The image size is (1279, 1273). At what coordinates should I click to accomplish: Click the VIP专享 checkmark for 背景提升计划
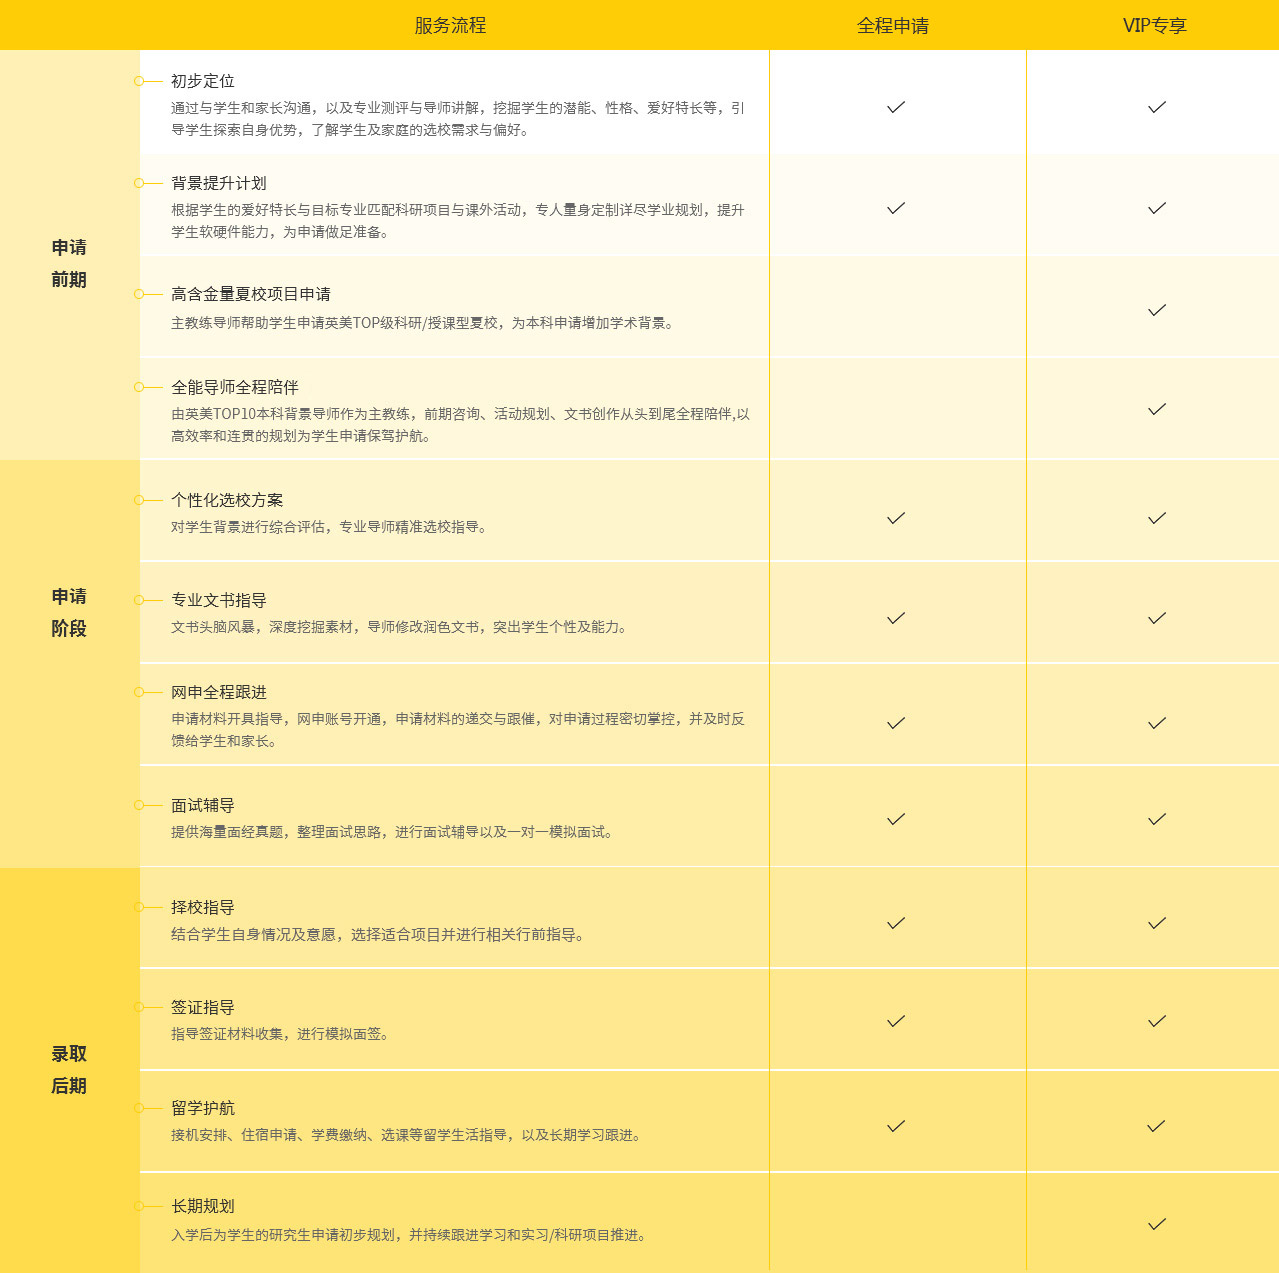(x=1157, y=208)
